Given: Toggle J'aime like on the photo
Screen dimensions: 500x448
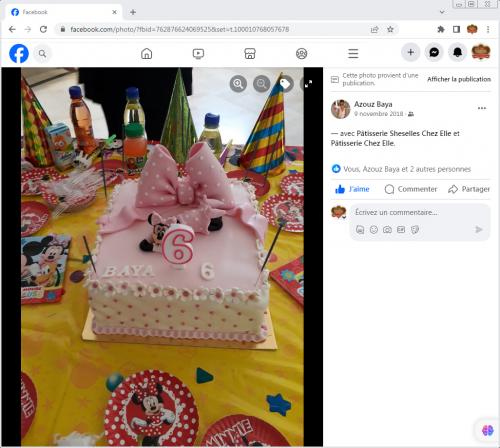Looking at the screenshot, I should pyautogui.click(x=352, y=189).
